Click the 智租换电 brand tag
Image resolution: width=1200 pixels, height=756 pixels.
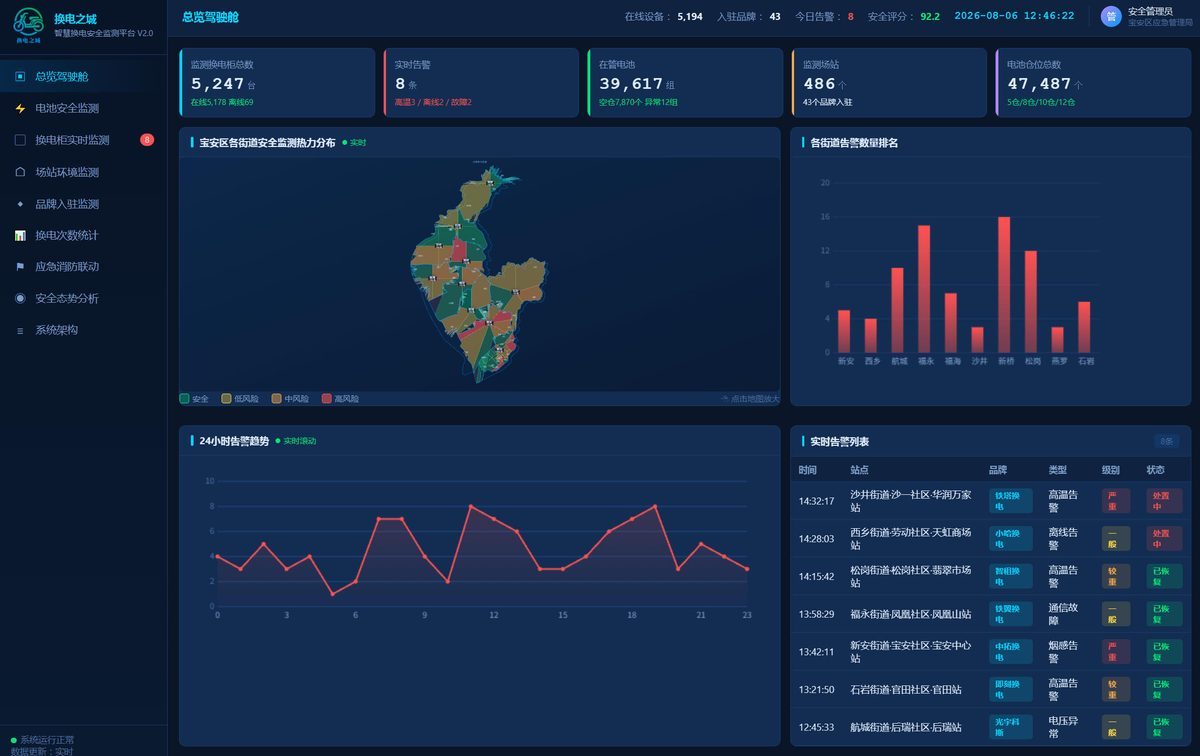point(1010,576)
